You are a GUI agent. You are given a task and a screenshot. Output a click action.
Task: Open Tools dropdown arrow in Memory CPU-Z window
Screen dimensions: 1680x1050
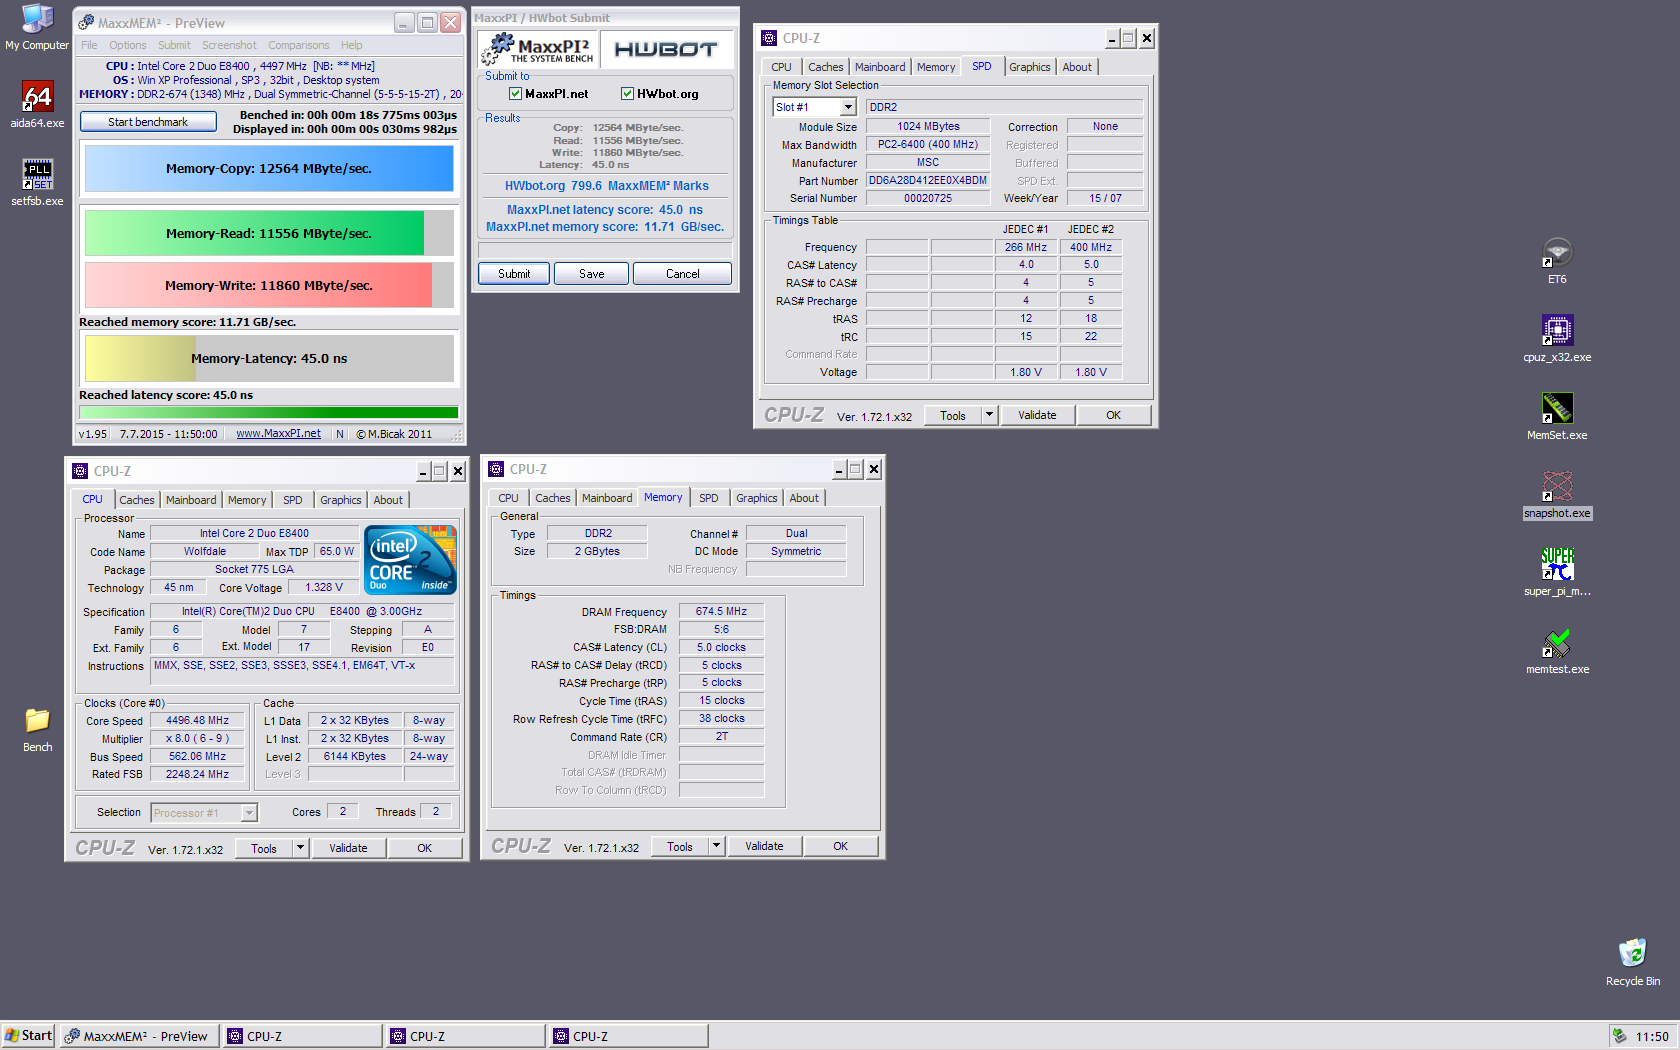coord(715,846)
